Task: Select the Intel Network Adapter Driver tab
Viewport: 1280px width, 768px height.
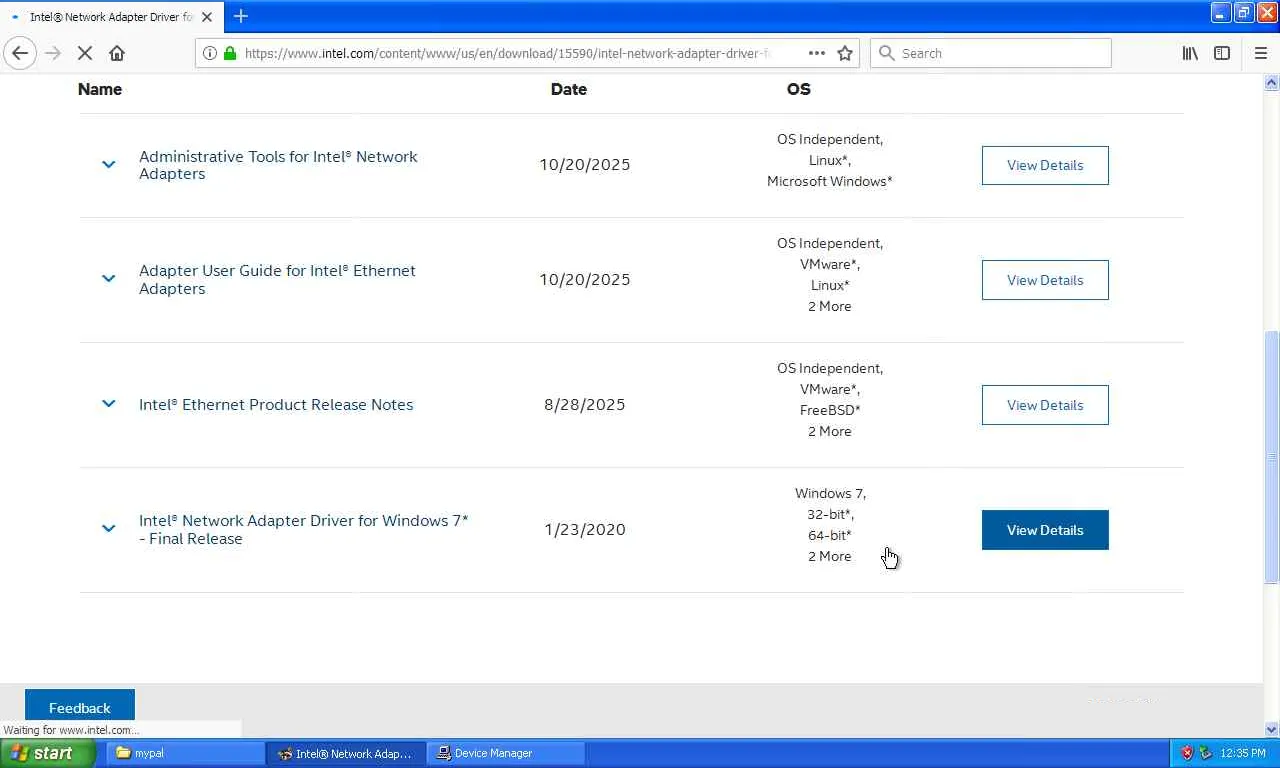Action: point(112,17)
